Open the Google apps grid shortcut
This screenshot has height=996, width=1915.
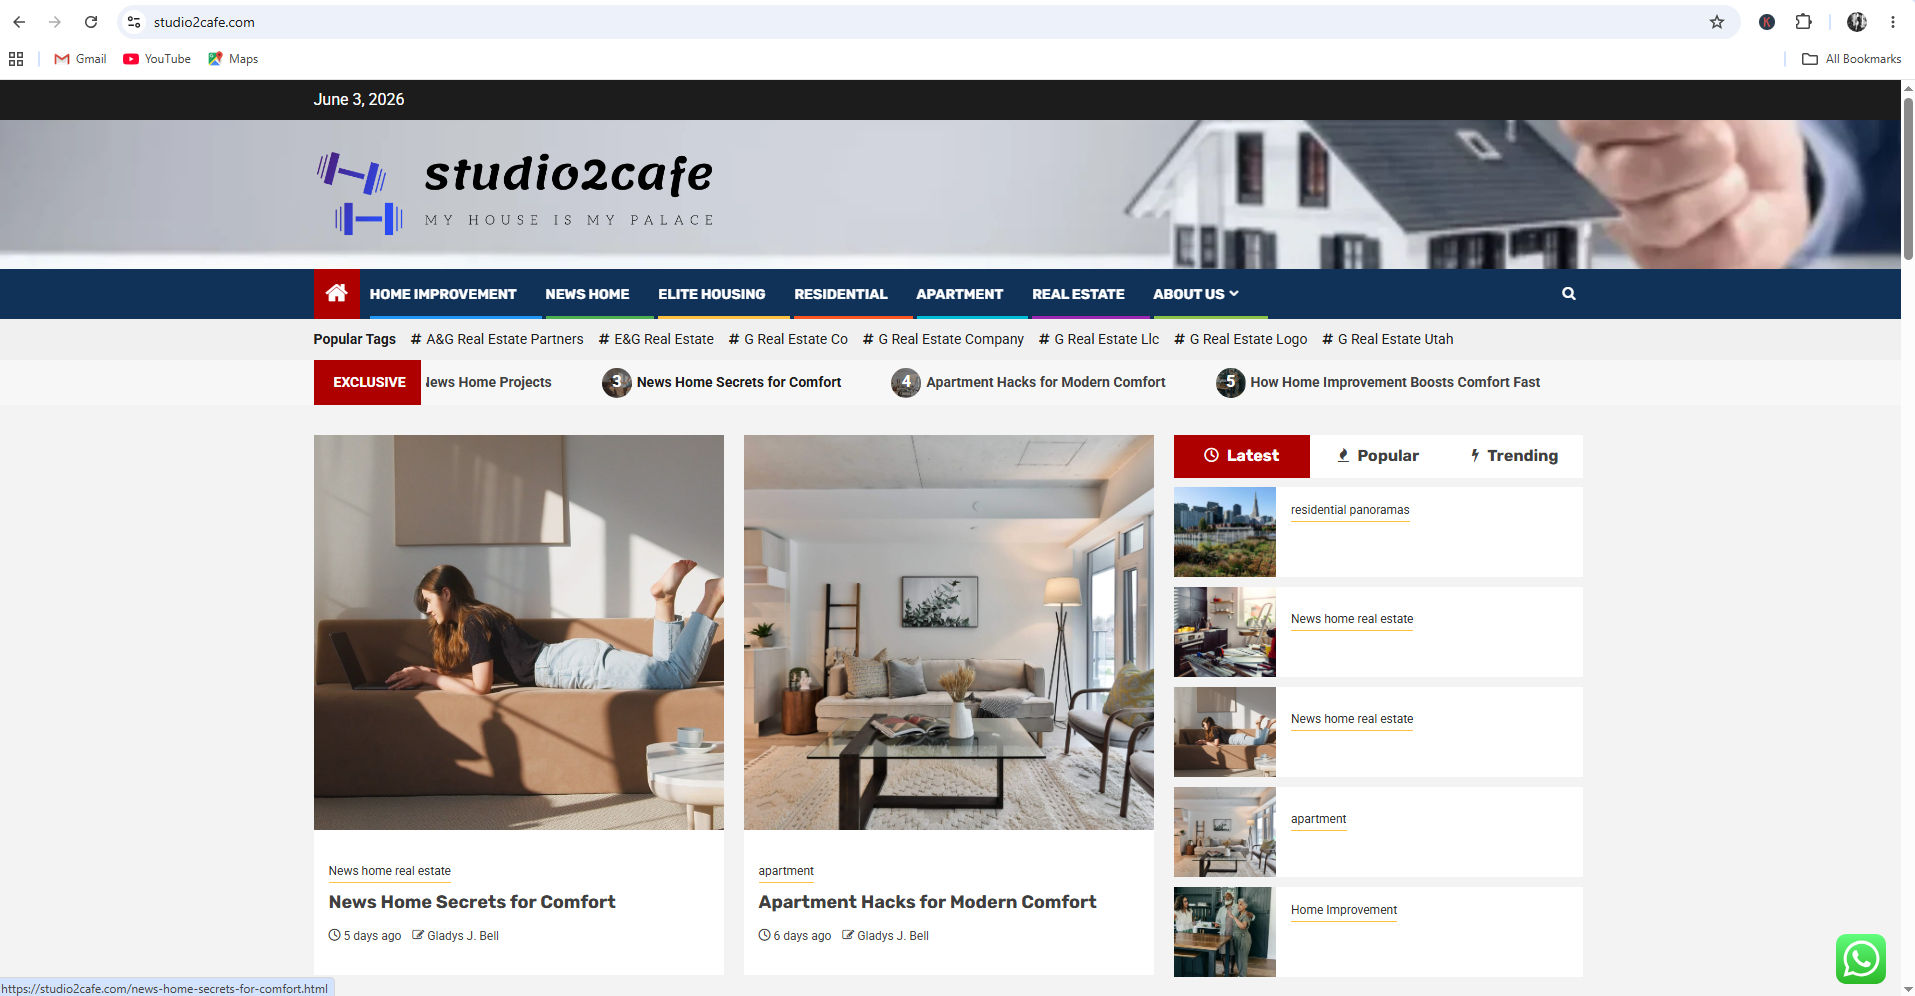[x=16, y=59]
